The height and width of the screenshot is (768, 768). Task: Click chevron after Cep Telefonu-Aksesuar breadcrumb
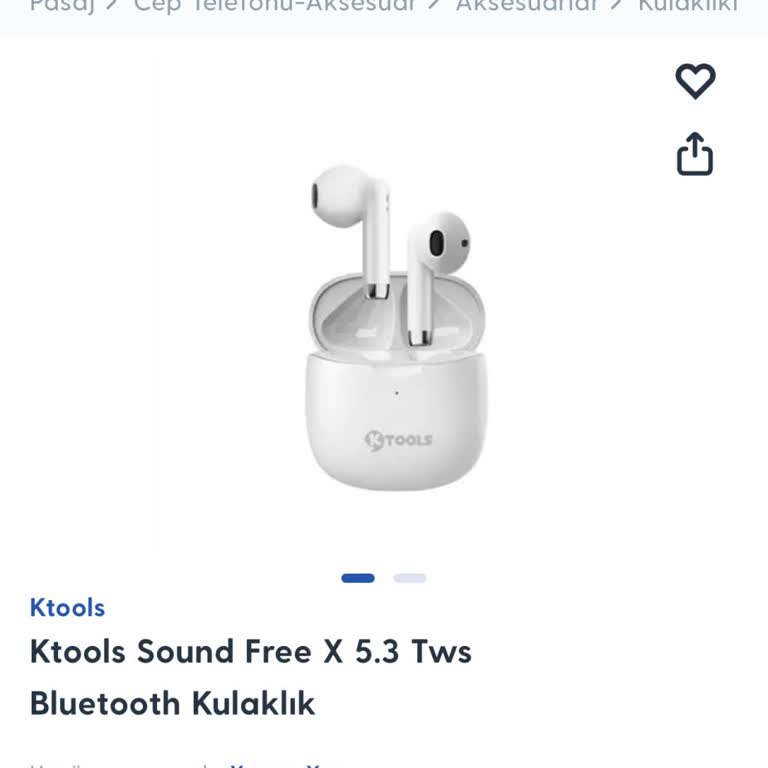433,5
